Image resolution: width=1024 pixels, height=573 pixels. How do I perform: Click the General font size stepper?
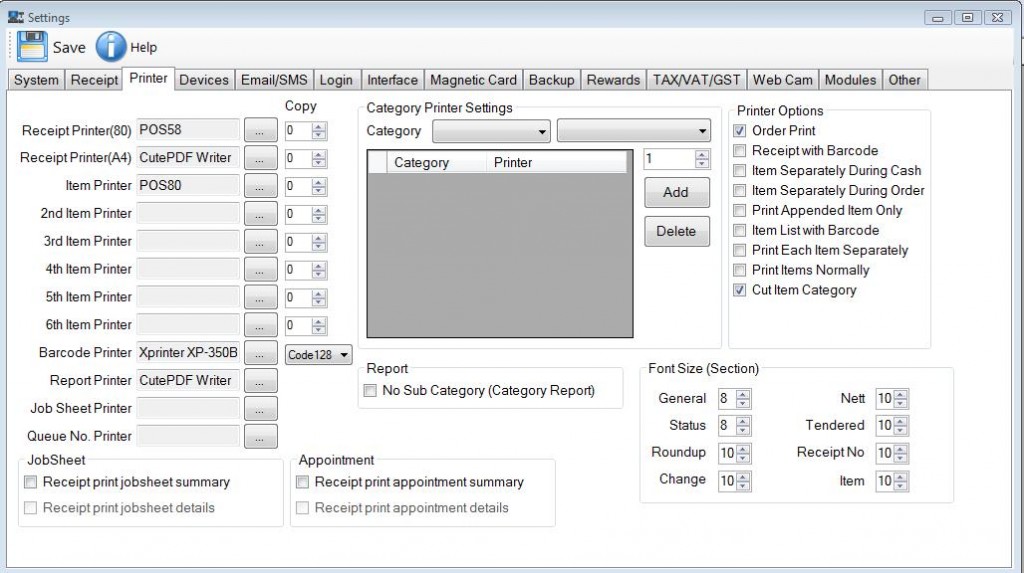pyautogui.click(x=743, y=399)
